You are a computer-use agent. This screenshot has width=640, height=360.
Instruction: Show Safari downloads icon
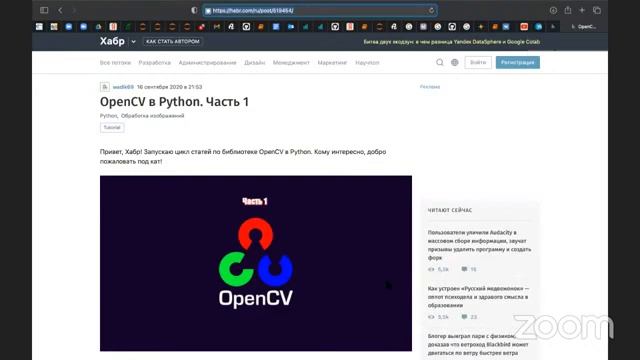click(x=553, y=10)
